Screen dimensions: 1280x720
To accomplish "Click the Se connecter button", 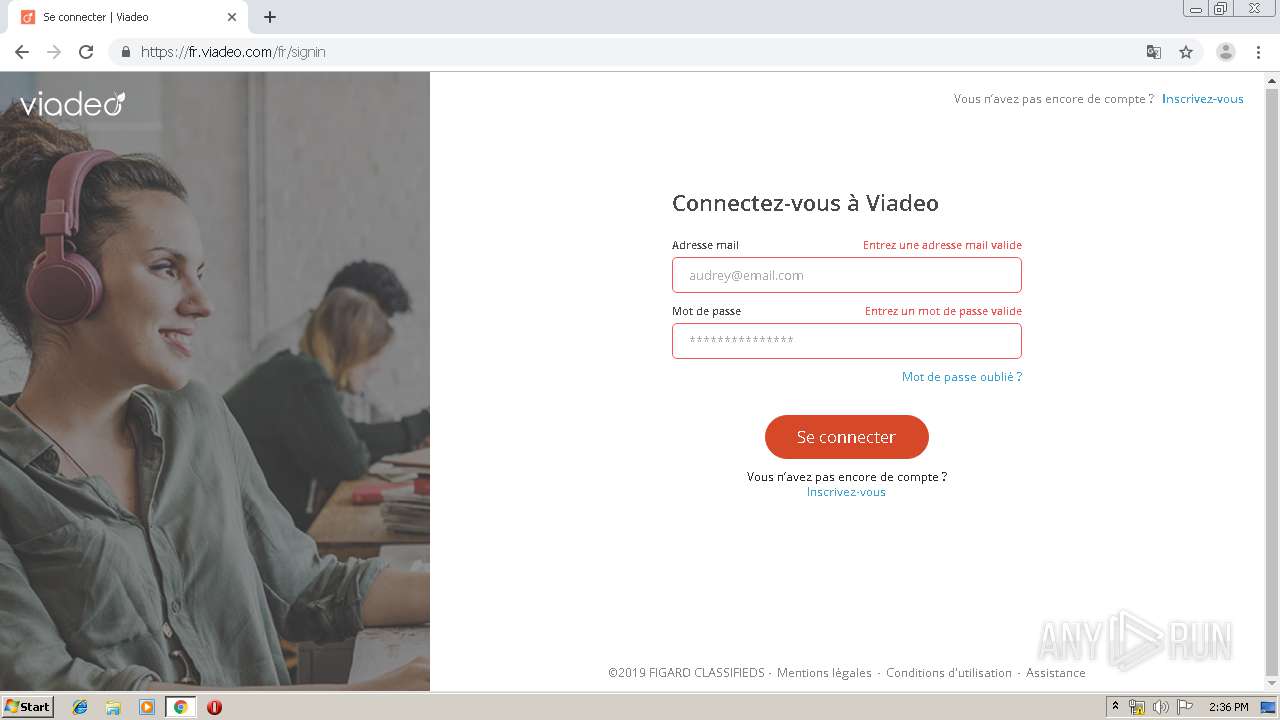I will [x=847, y=437].
